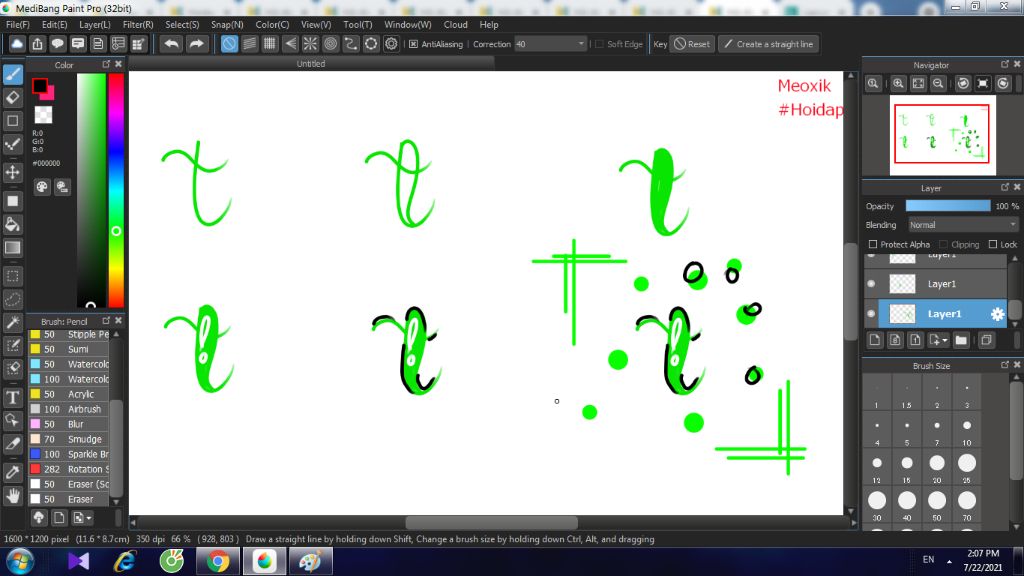Open the cloud icon in top toolbar
This screenshot has width=1024, height=576.
[x=17, y=44]
